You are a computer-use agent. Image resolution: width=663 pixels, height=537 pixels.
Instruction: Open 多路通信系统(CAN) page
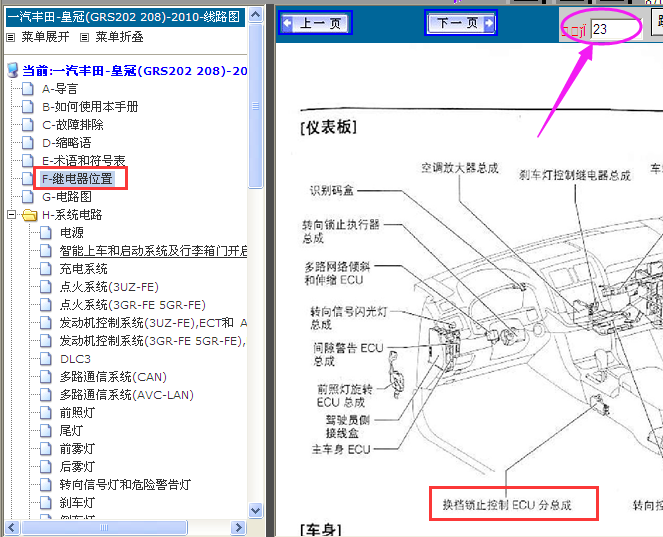[113, 377]
